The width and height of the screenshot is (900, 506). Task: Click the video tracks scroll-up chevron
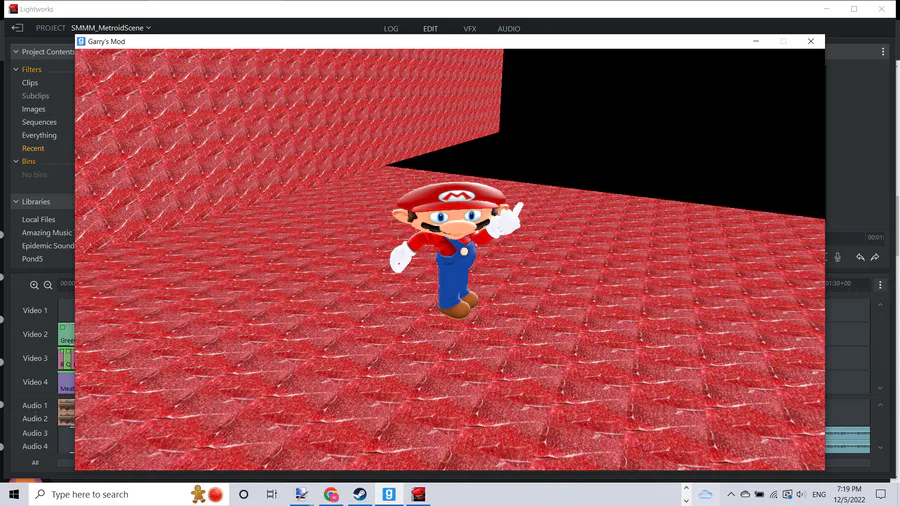coord(880,305)
